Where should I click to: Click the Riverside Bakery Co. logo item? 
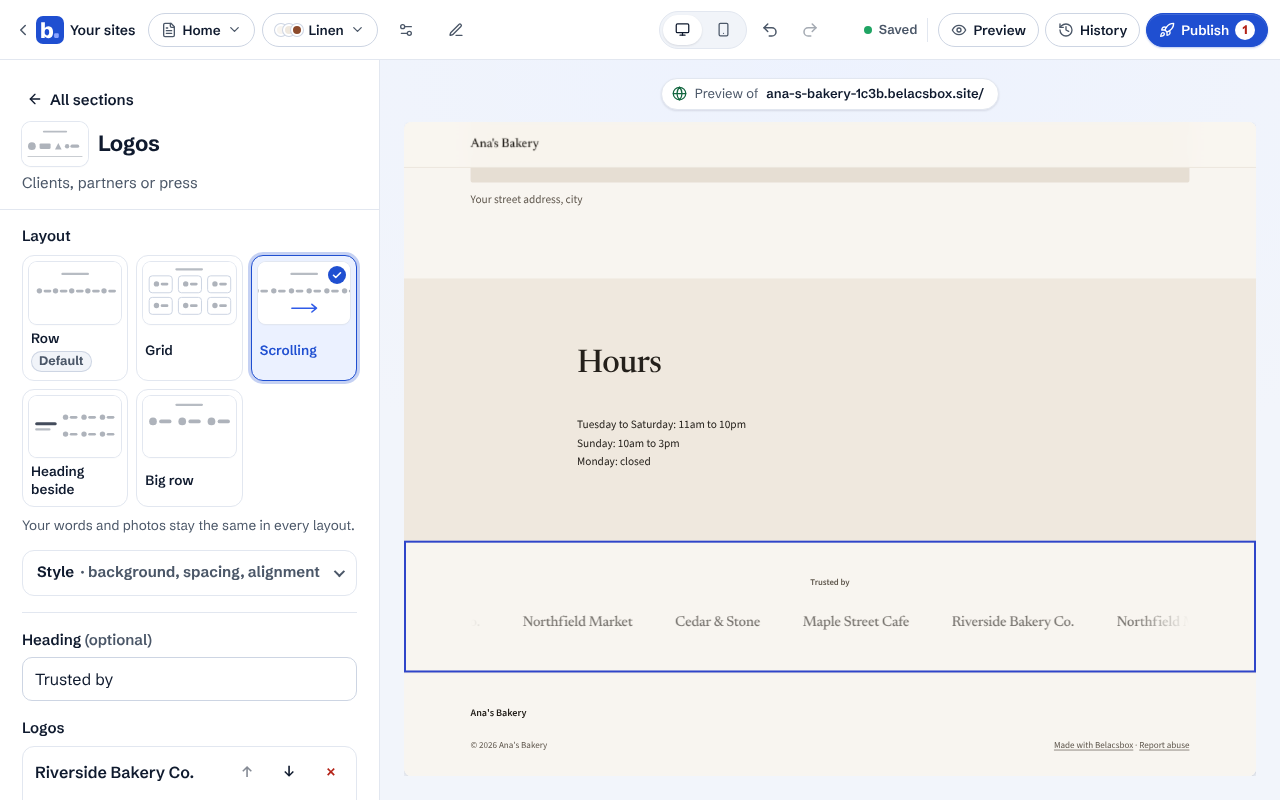[114, 772]
